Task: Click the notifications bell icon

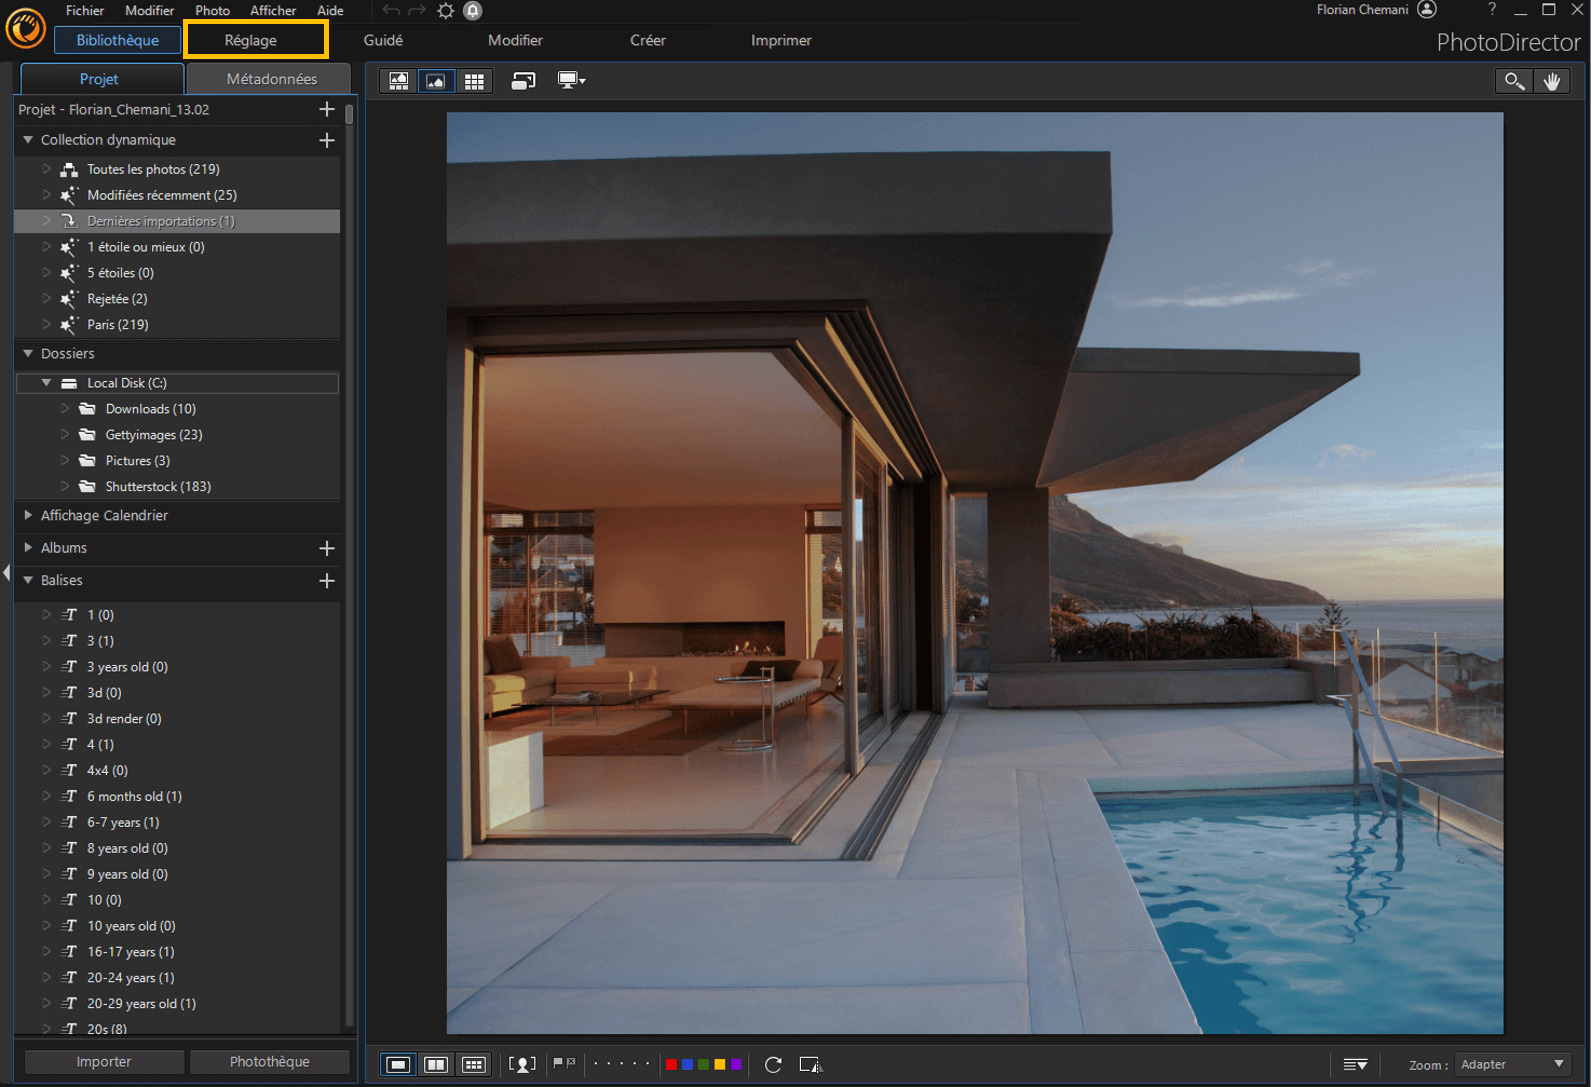Action: [x=473, y=11]
